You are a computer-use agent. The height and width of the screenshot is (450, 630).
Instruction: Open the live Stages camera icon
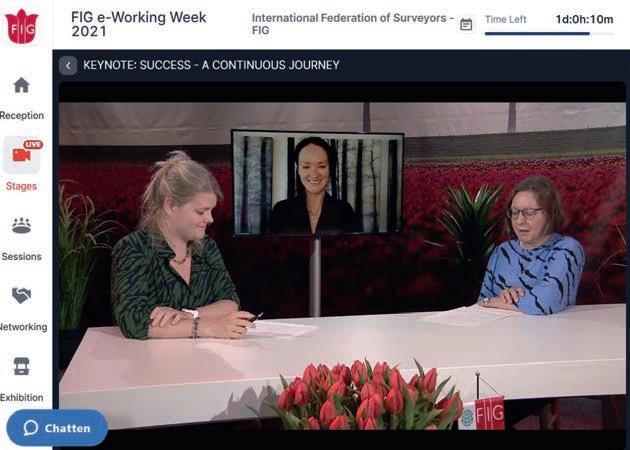[x=22, y=155]
